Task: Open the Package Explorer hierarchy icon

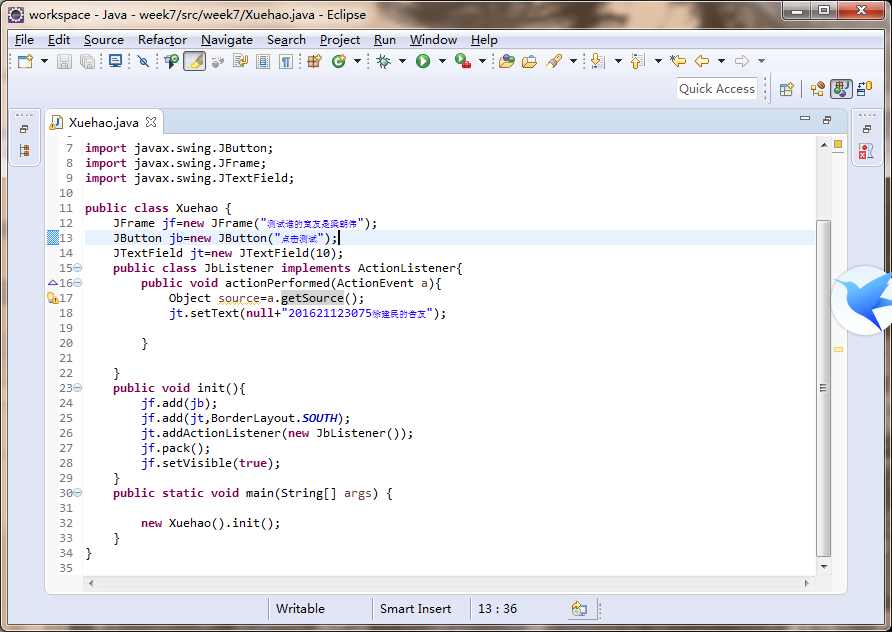Action: point(24,151)
